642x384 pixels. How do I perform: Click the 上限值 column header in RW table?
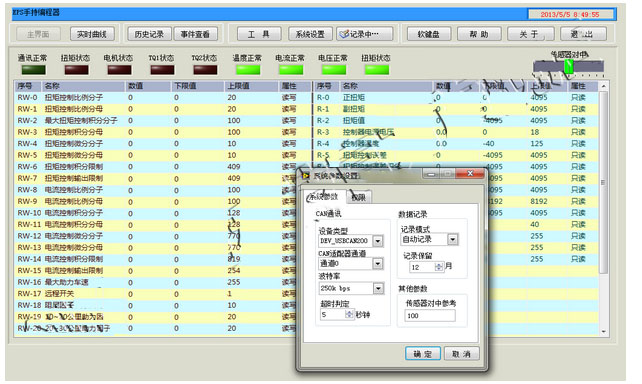click(x=251, y=86)
